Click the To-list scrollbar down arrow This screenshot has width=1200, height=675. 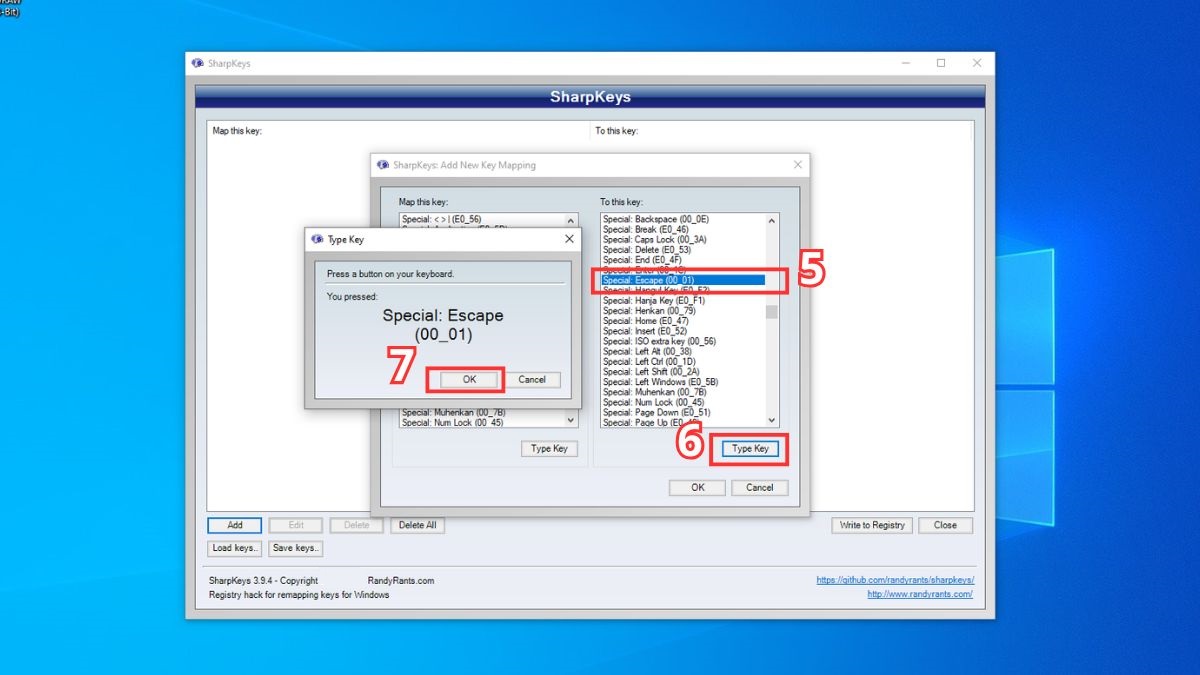[772, 421]
